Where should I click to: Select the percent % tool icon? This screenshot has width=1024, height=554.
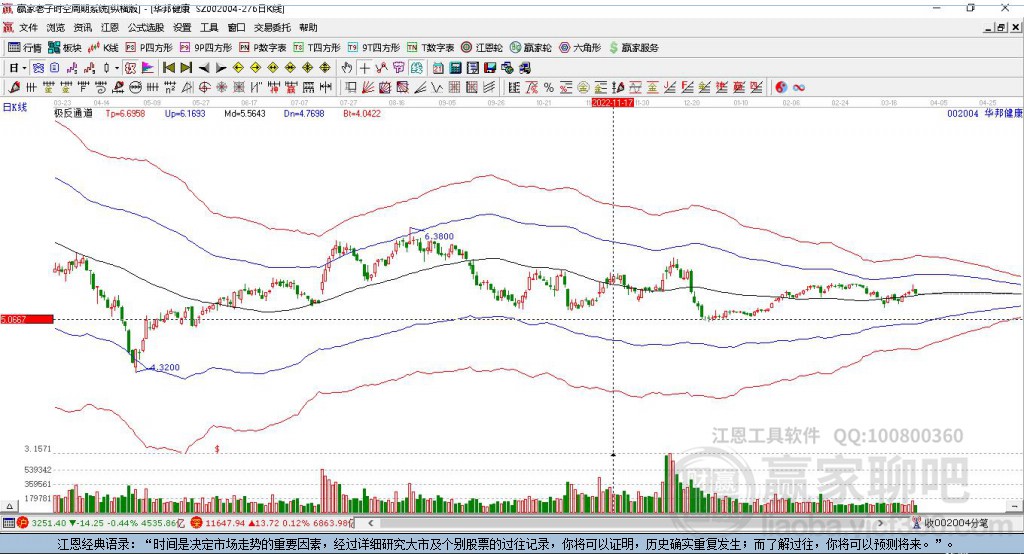pyautogui.click(x=549, y=87)
